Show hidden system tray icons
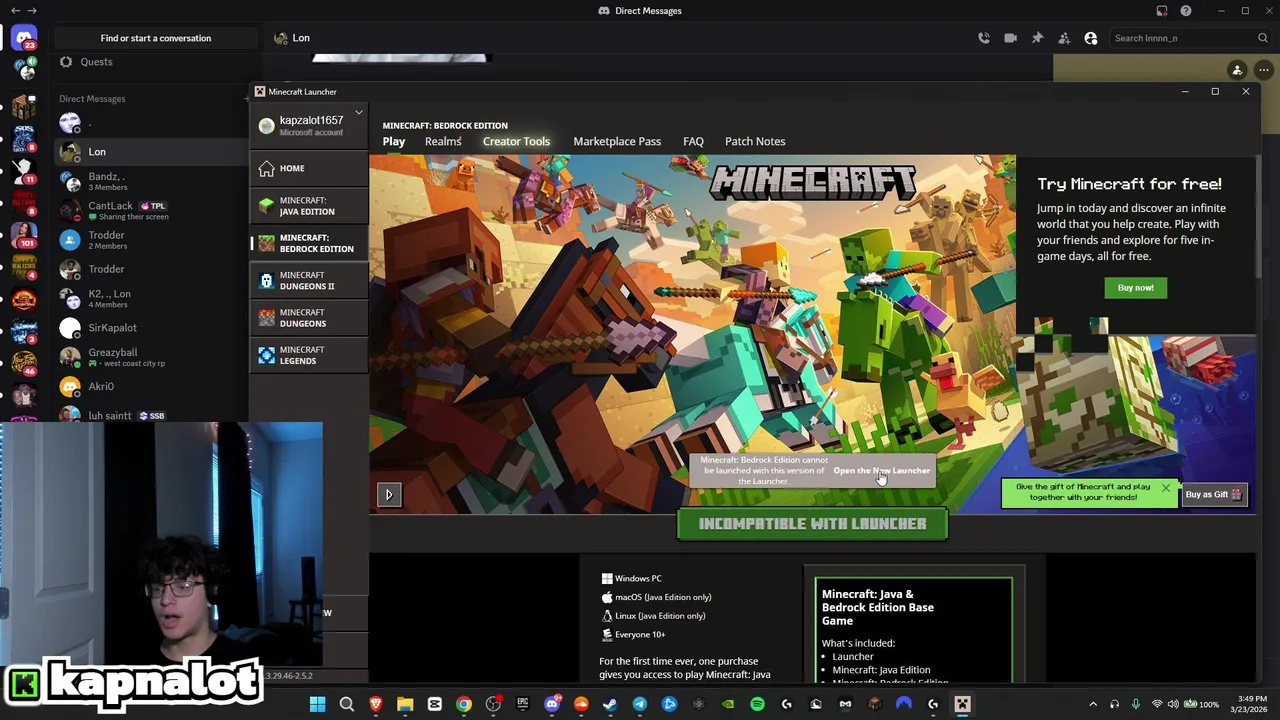Viewport: 1280px width, 720px height. coord(1093,704)
